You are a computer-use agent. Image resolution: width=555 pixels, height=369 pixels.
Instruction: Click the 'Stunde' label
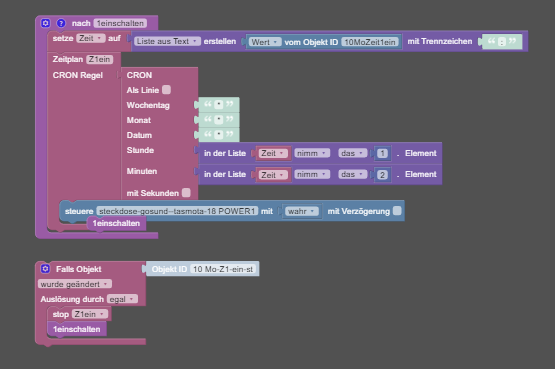pos(140,150)
